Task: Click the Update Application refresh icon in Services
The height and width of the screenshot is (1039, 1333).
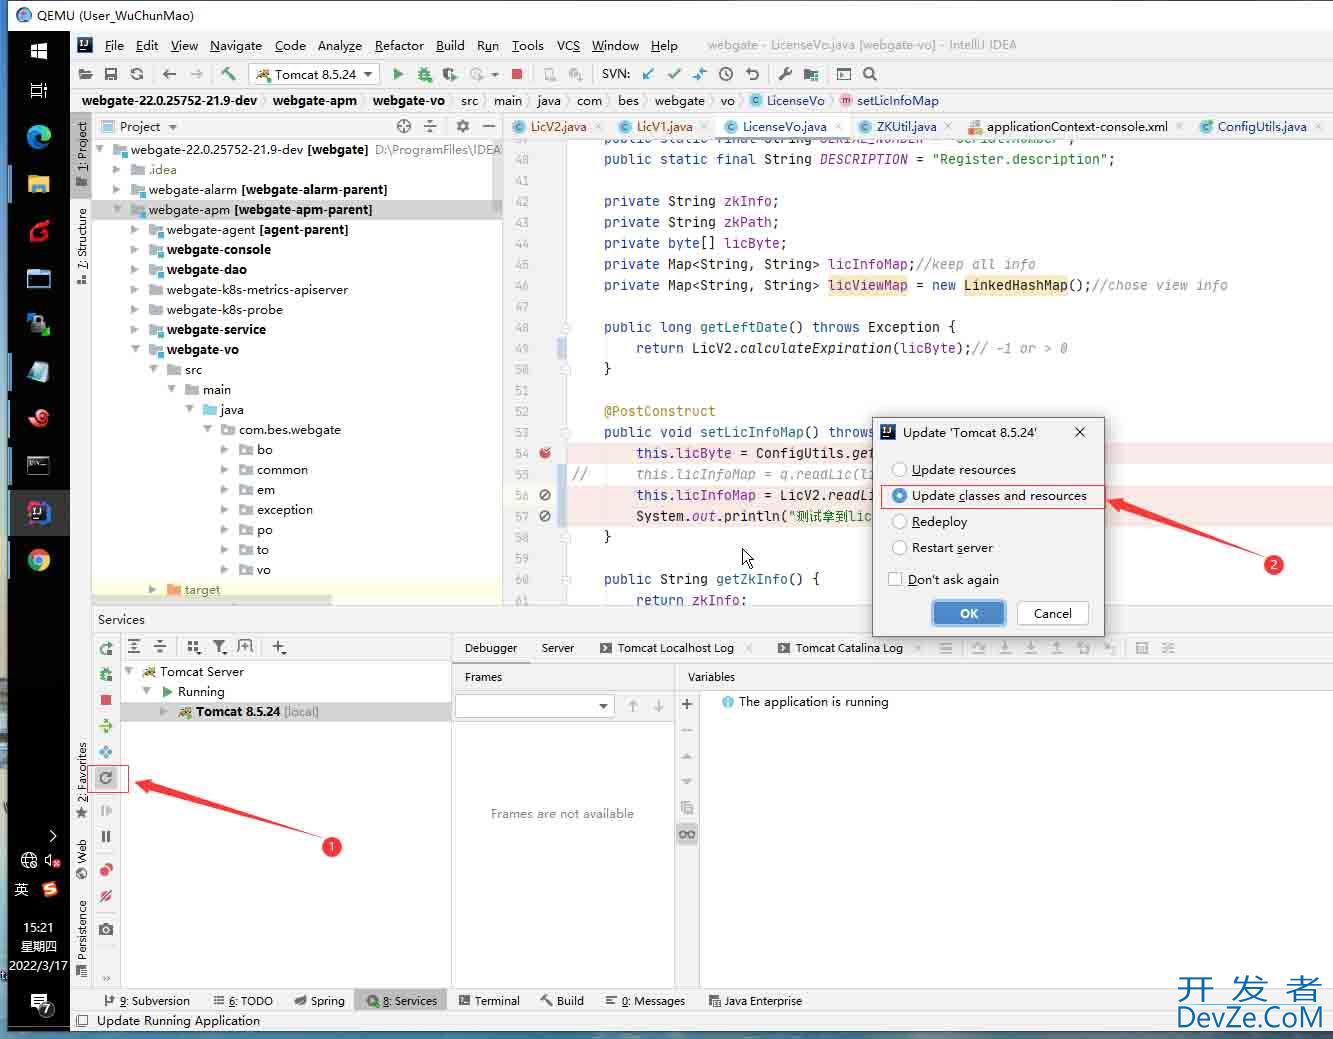Action: click(x=106, y=777)
